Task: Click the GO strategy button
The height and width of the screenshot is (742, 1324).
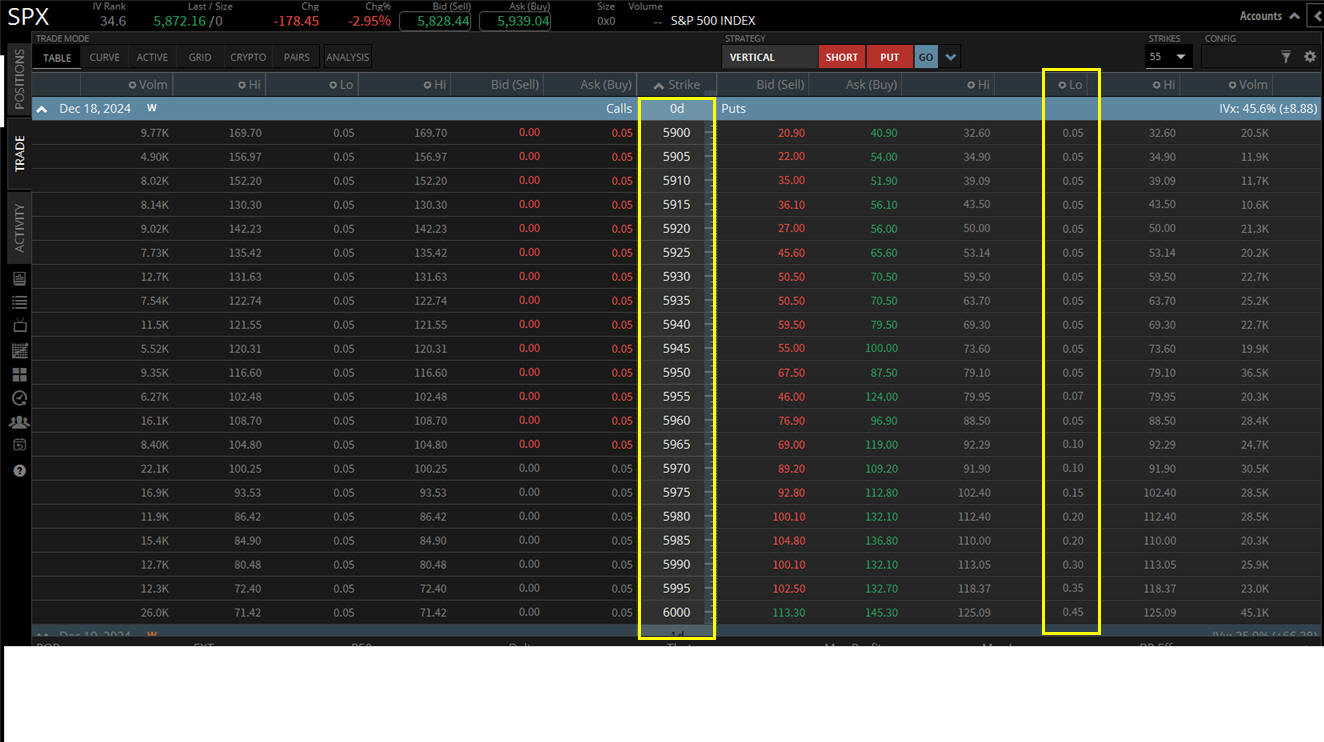Action: tap(925, 57)
